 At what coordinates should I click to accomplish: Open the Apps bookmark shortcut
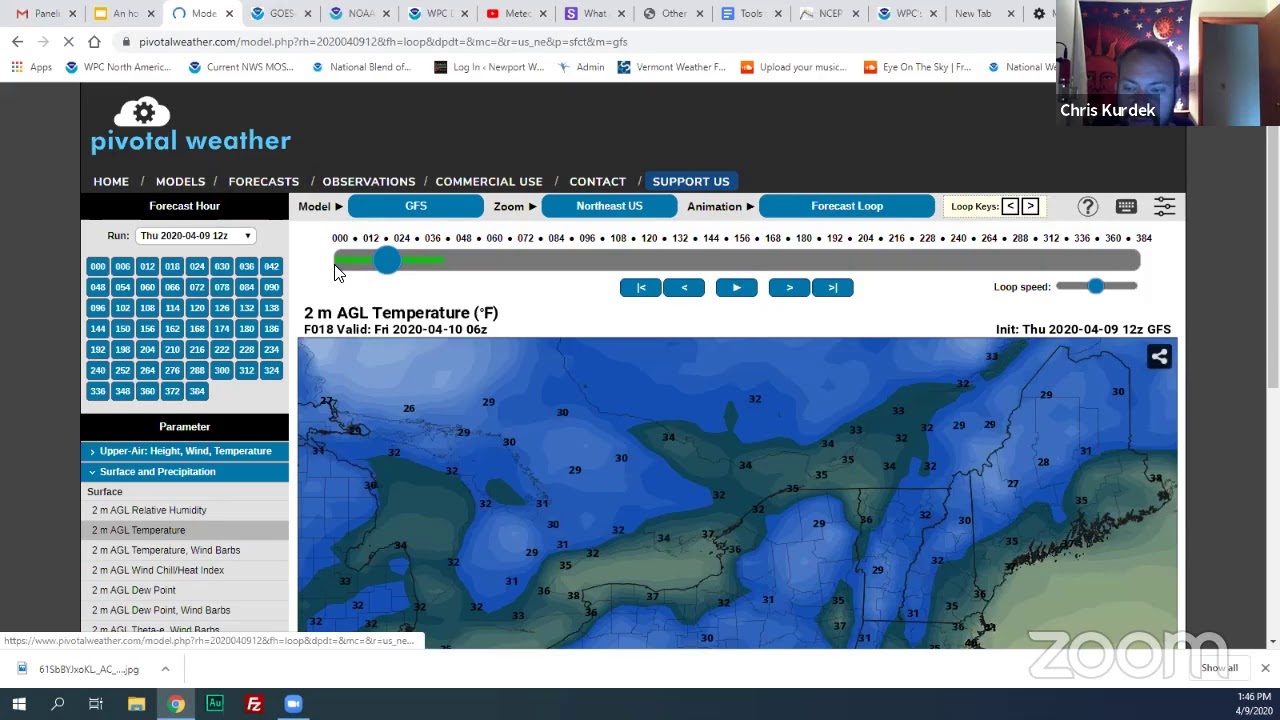click(x=33, y=67)
